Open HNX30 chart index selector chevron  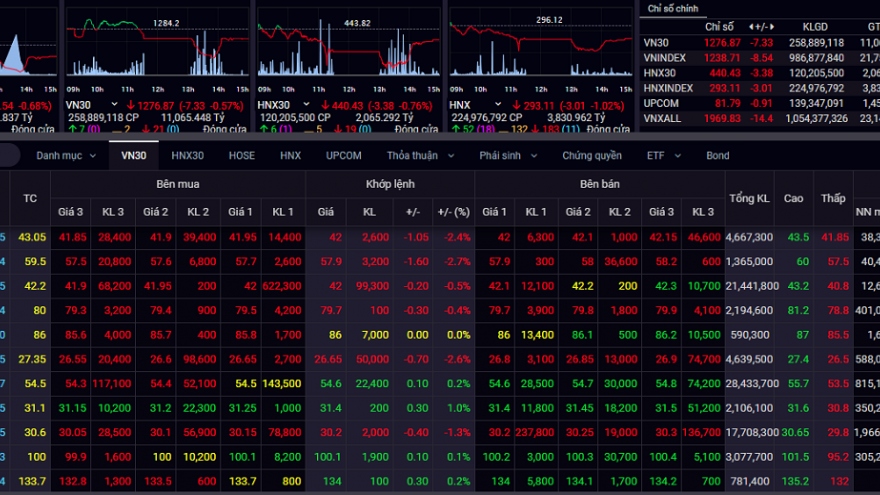click(306, 104)
